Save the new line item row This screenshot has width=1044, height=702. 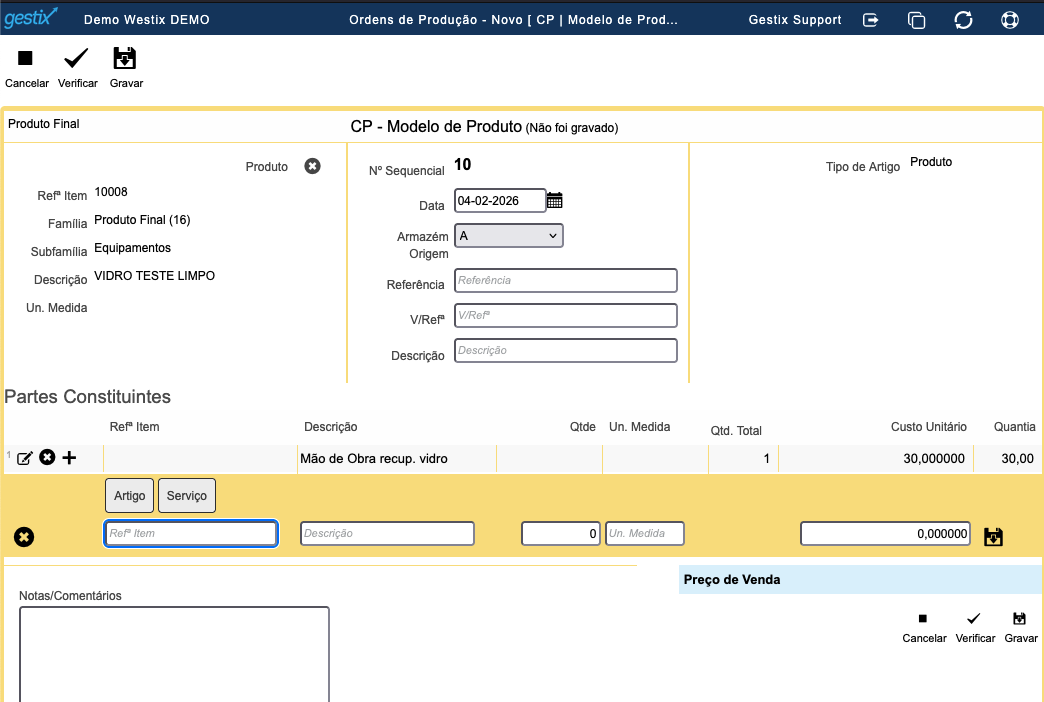point(993,537)
